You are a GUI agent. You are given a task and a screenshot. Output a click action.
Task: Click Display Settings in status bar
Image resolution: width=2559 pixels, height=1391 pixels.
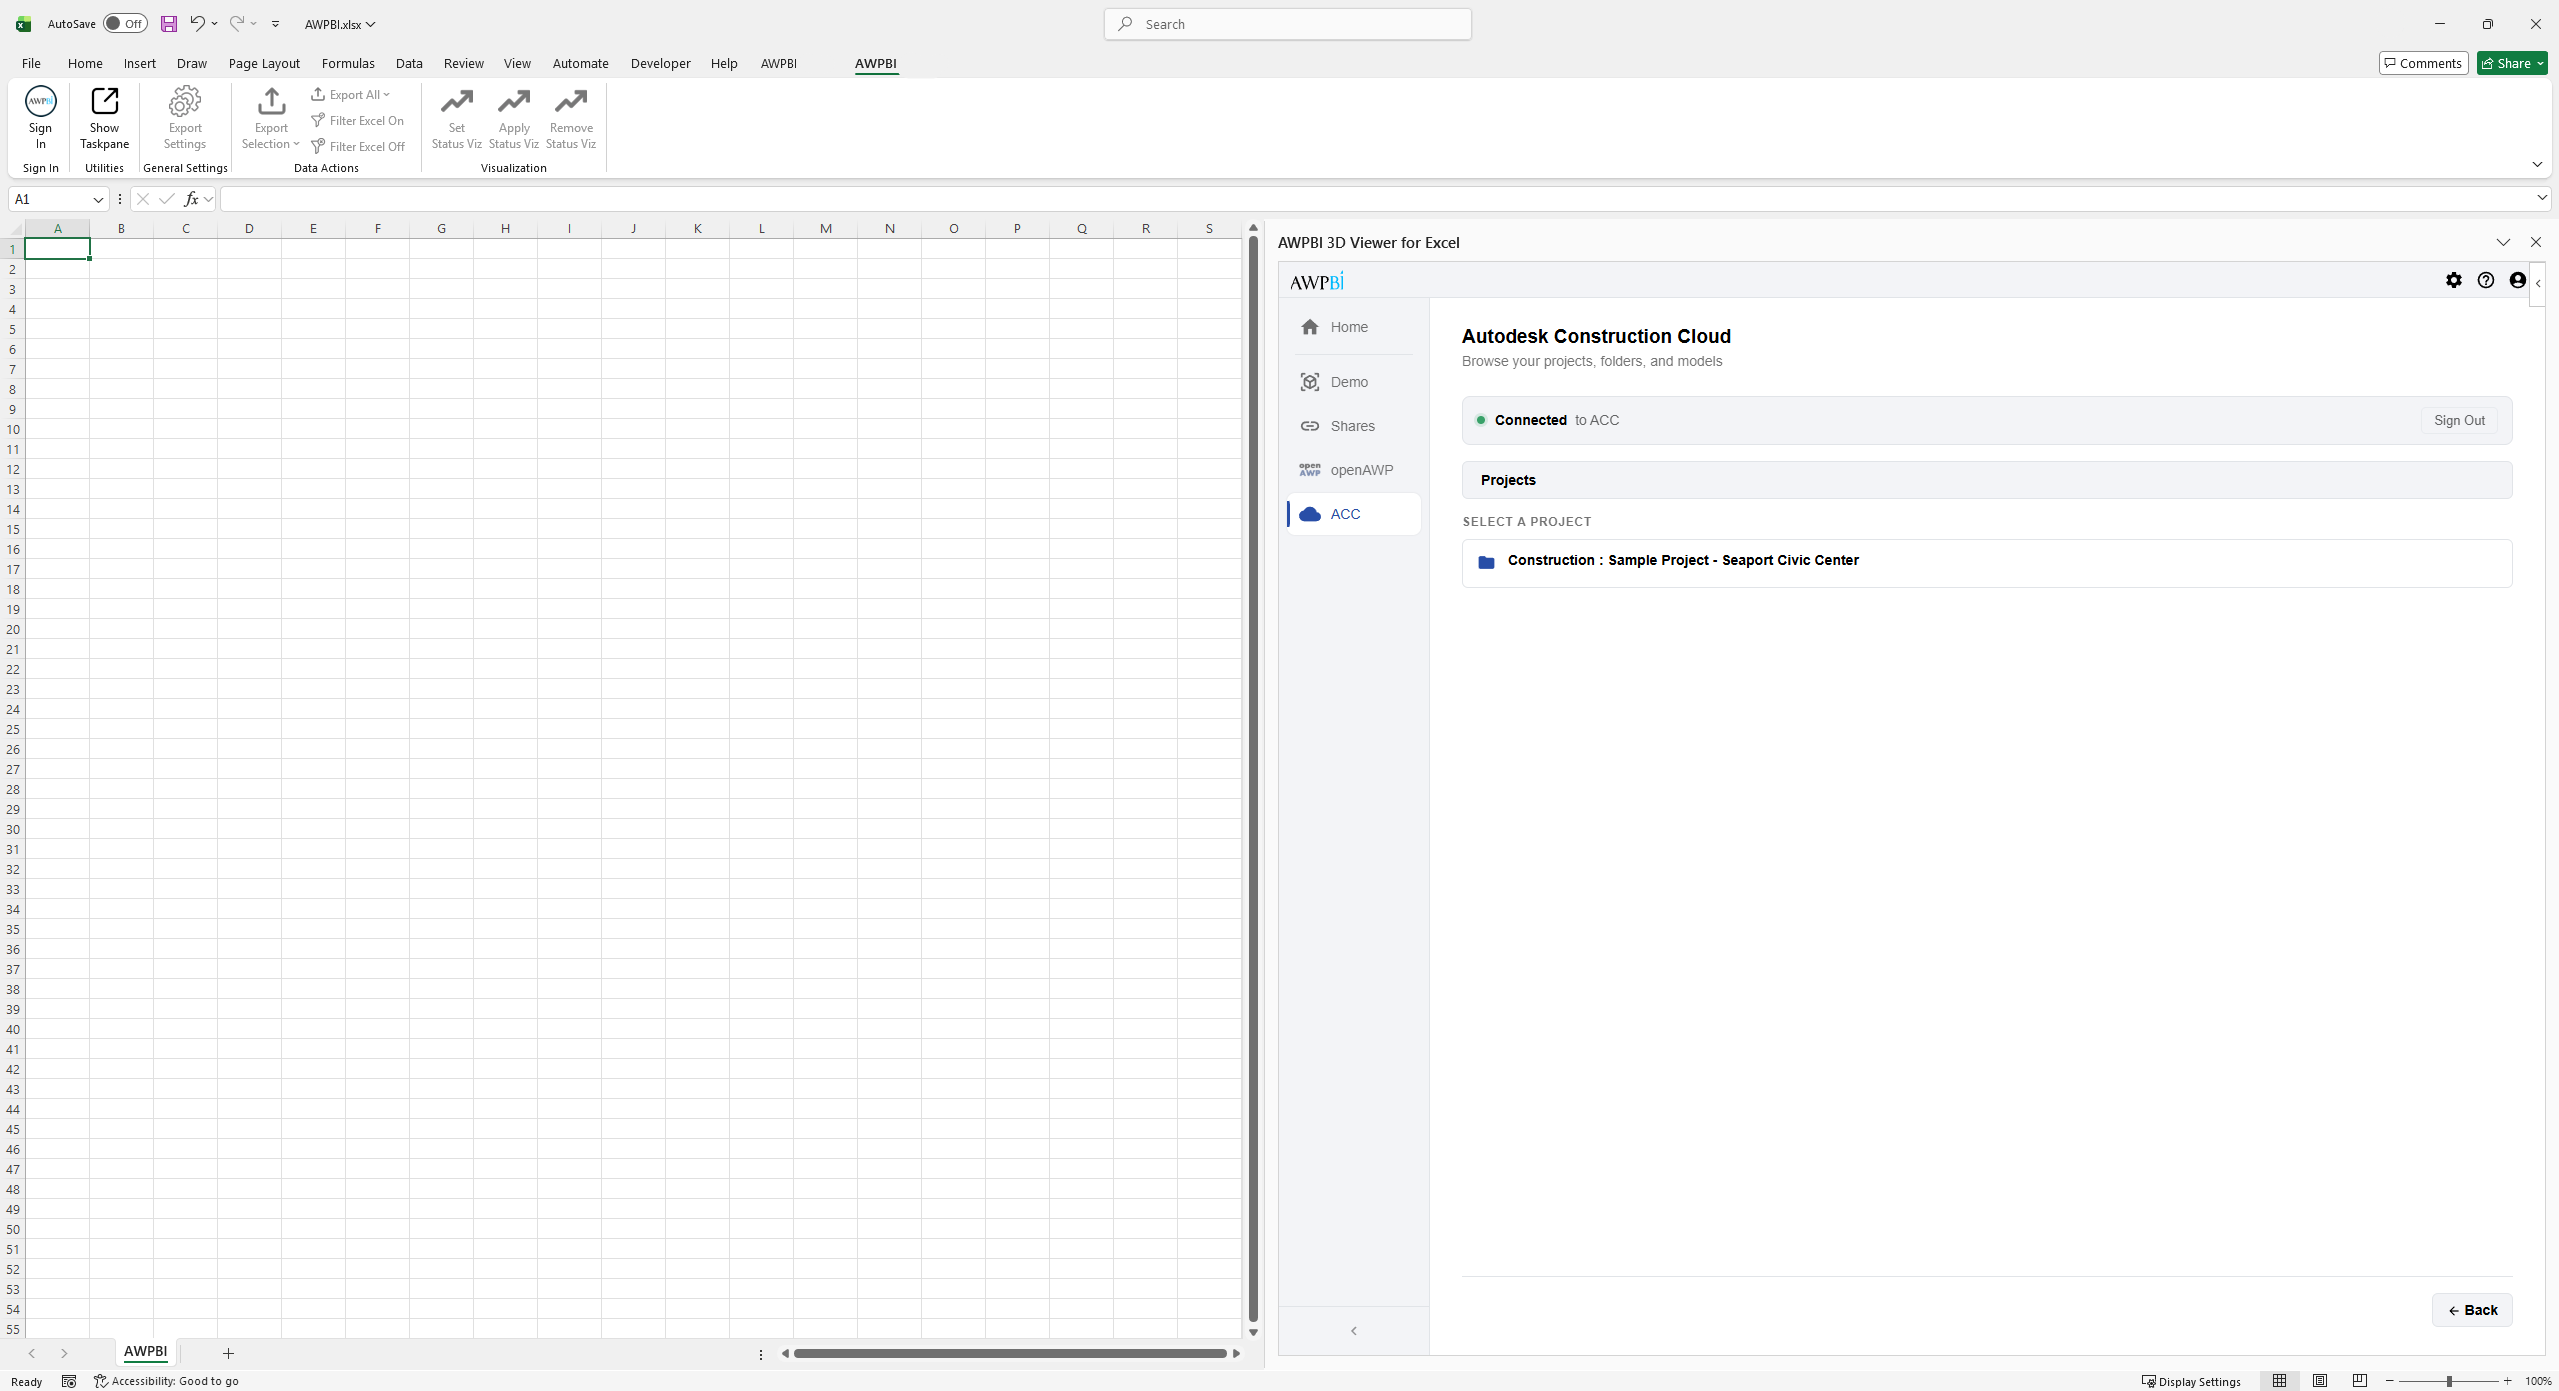(2192, 1381)
